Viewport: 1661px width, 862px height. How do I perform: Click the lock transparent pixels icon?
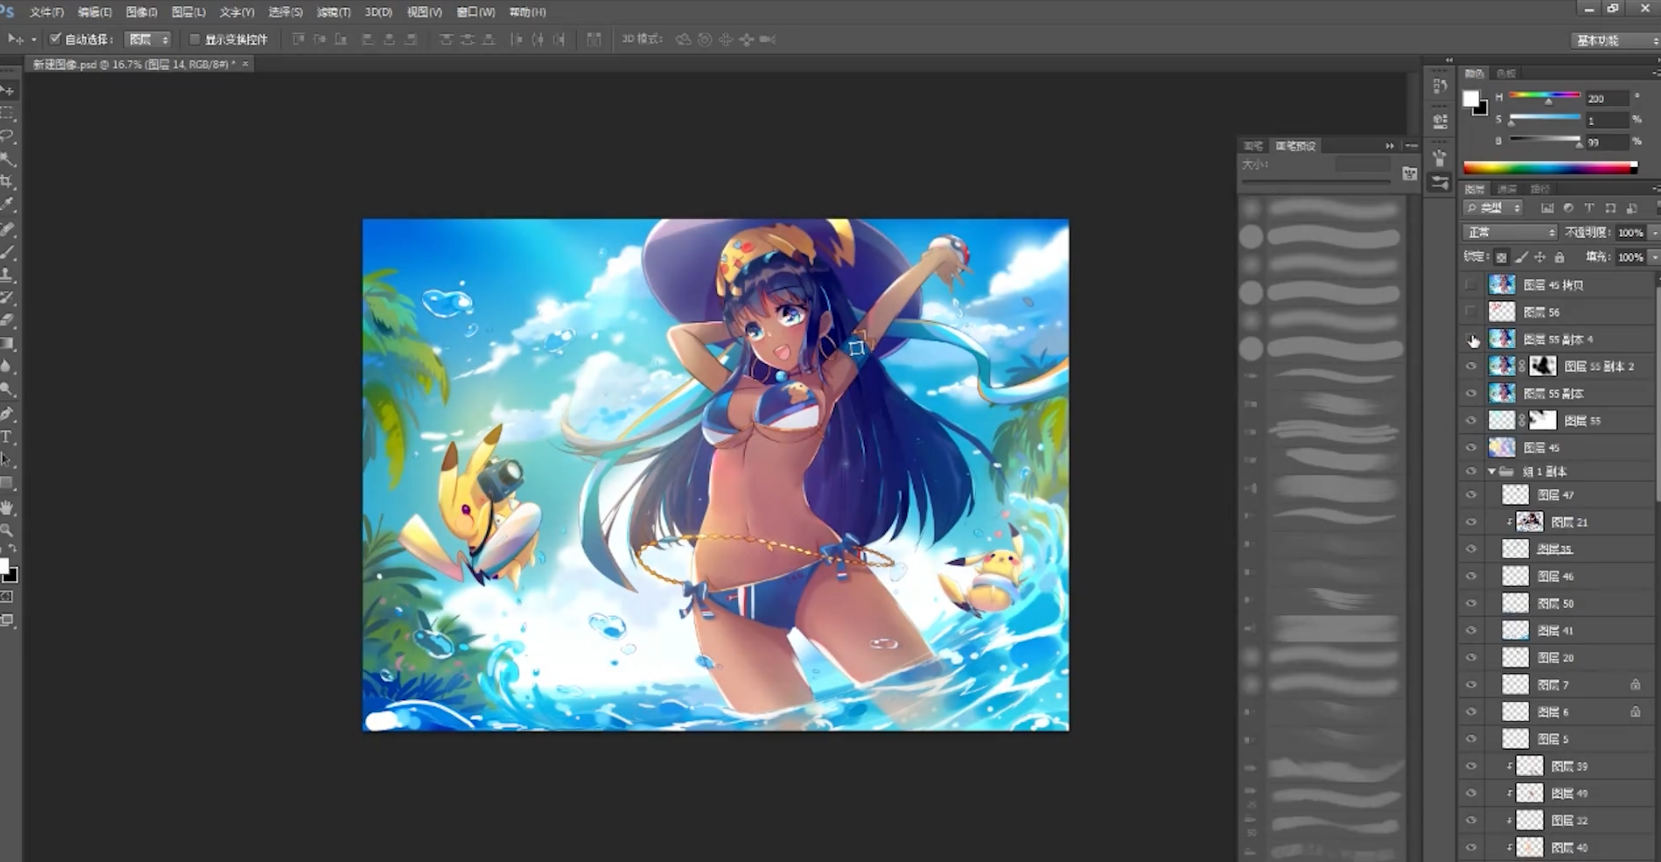pyautogui.click(x=1501, y=258)
